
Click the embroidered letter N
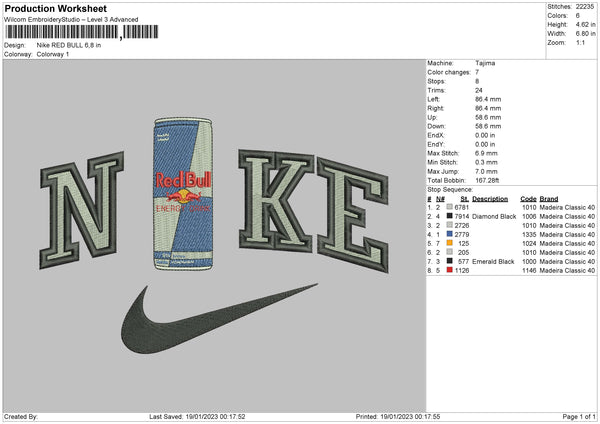[x=82, y=210]
